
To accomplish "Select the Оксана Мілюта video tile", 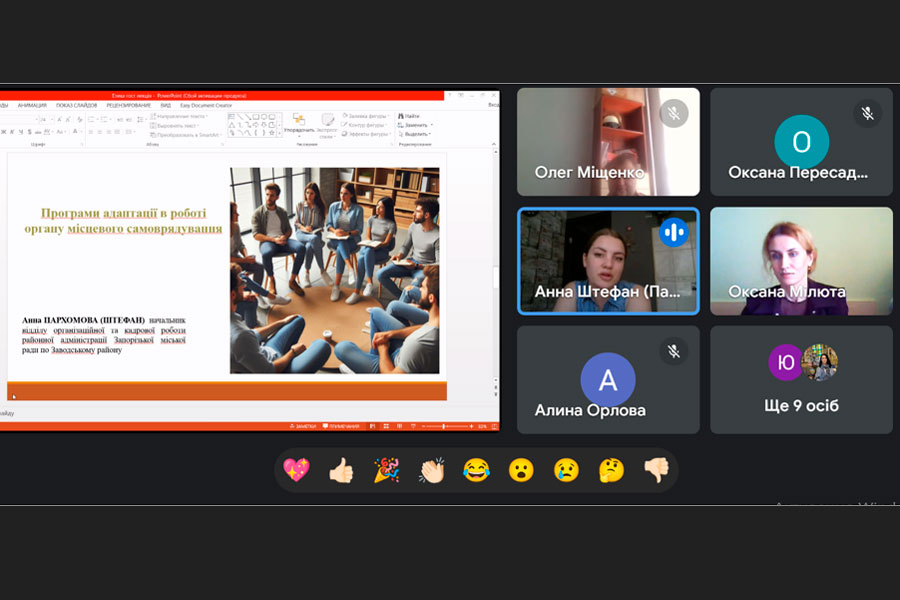I will click(x=801, y=261).
